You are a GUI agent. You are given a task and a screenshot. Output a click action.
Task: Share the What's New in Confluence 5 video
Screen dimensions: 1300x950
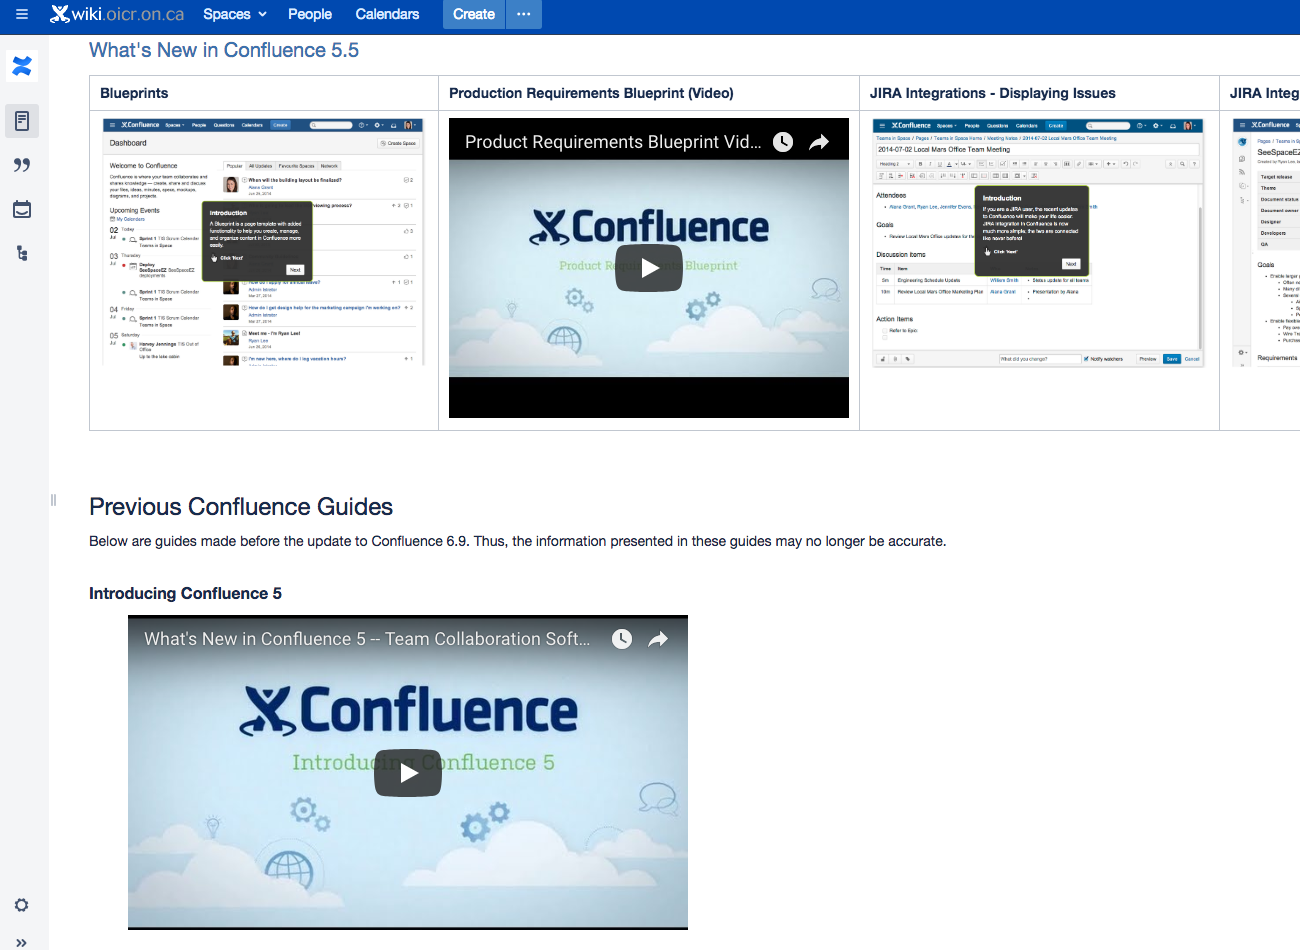[x=658, y=639]
